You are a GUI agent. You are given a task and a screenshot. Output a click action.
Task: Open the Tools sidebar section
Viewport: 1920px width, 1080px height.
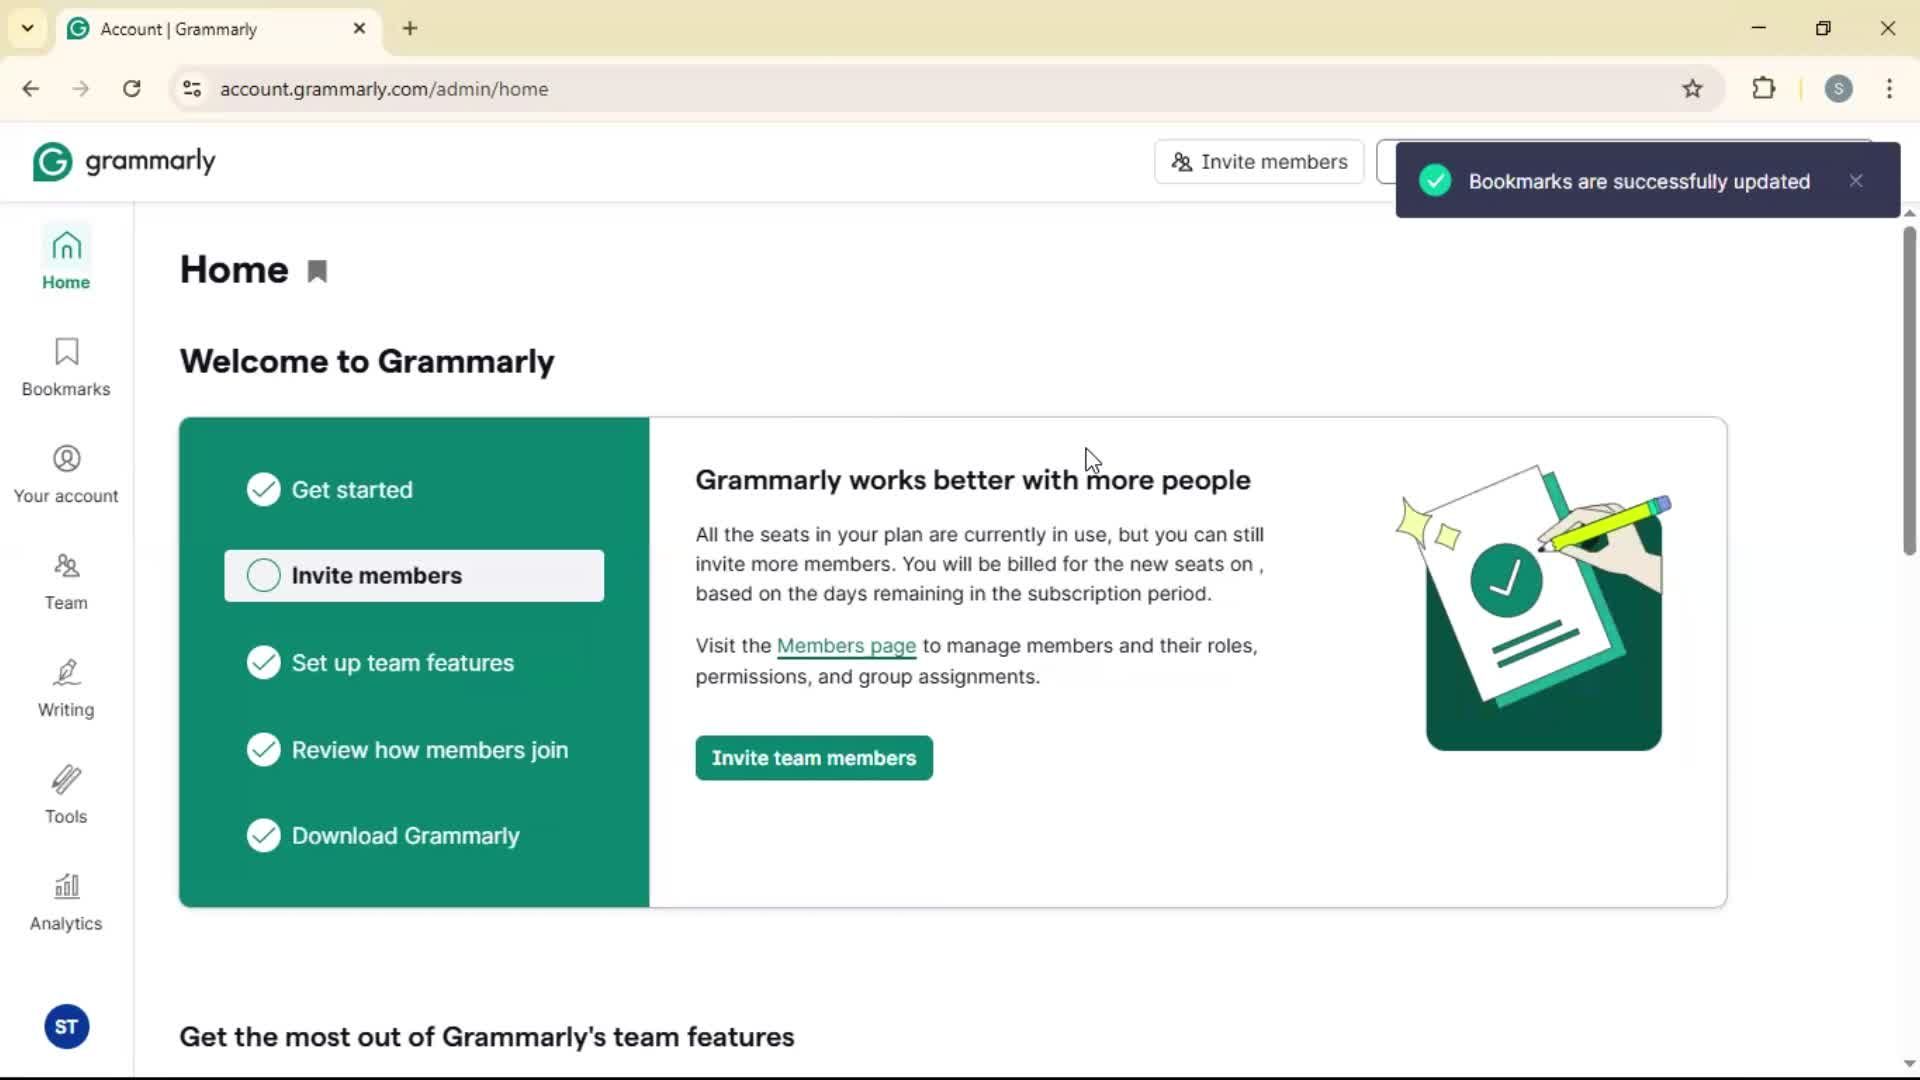coord(66,795)
